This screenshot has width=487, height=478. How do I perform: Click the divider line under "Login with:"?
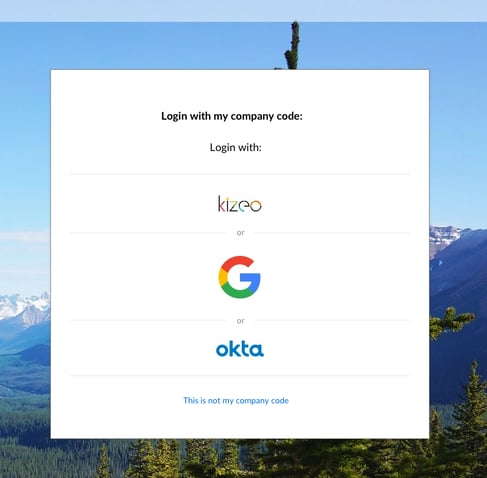(240, 174)
